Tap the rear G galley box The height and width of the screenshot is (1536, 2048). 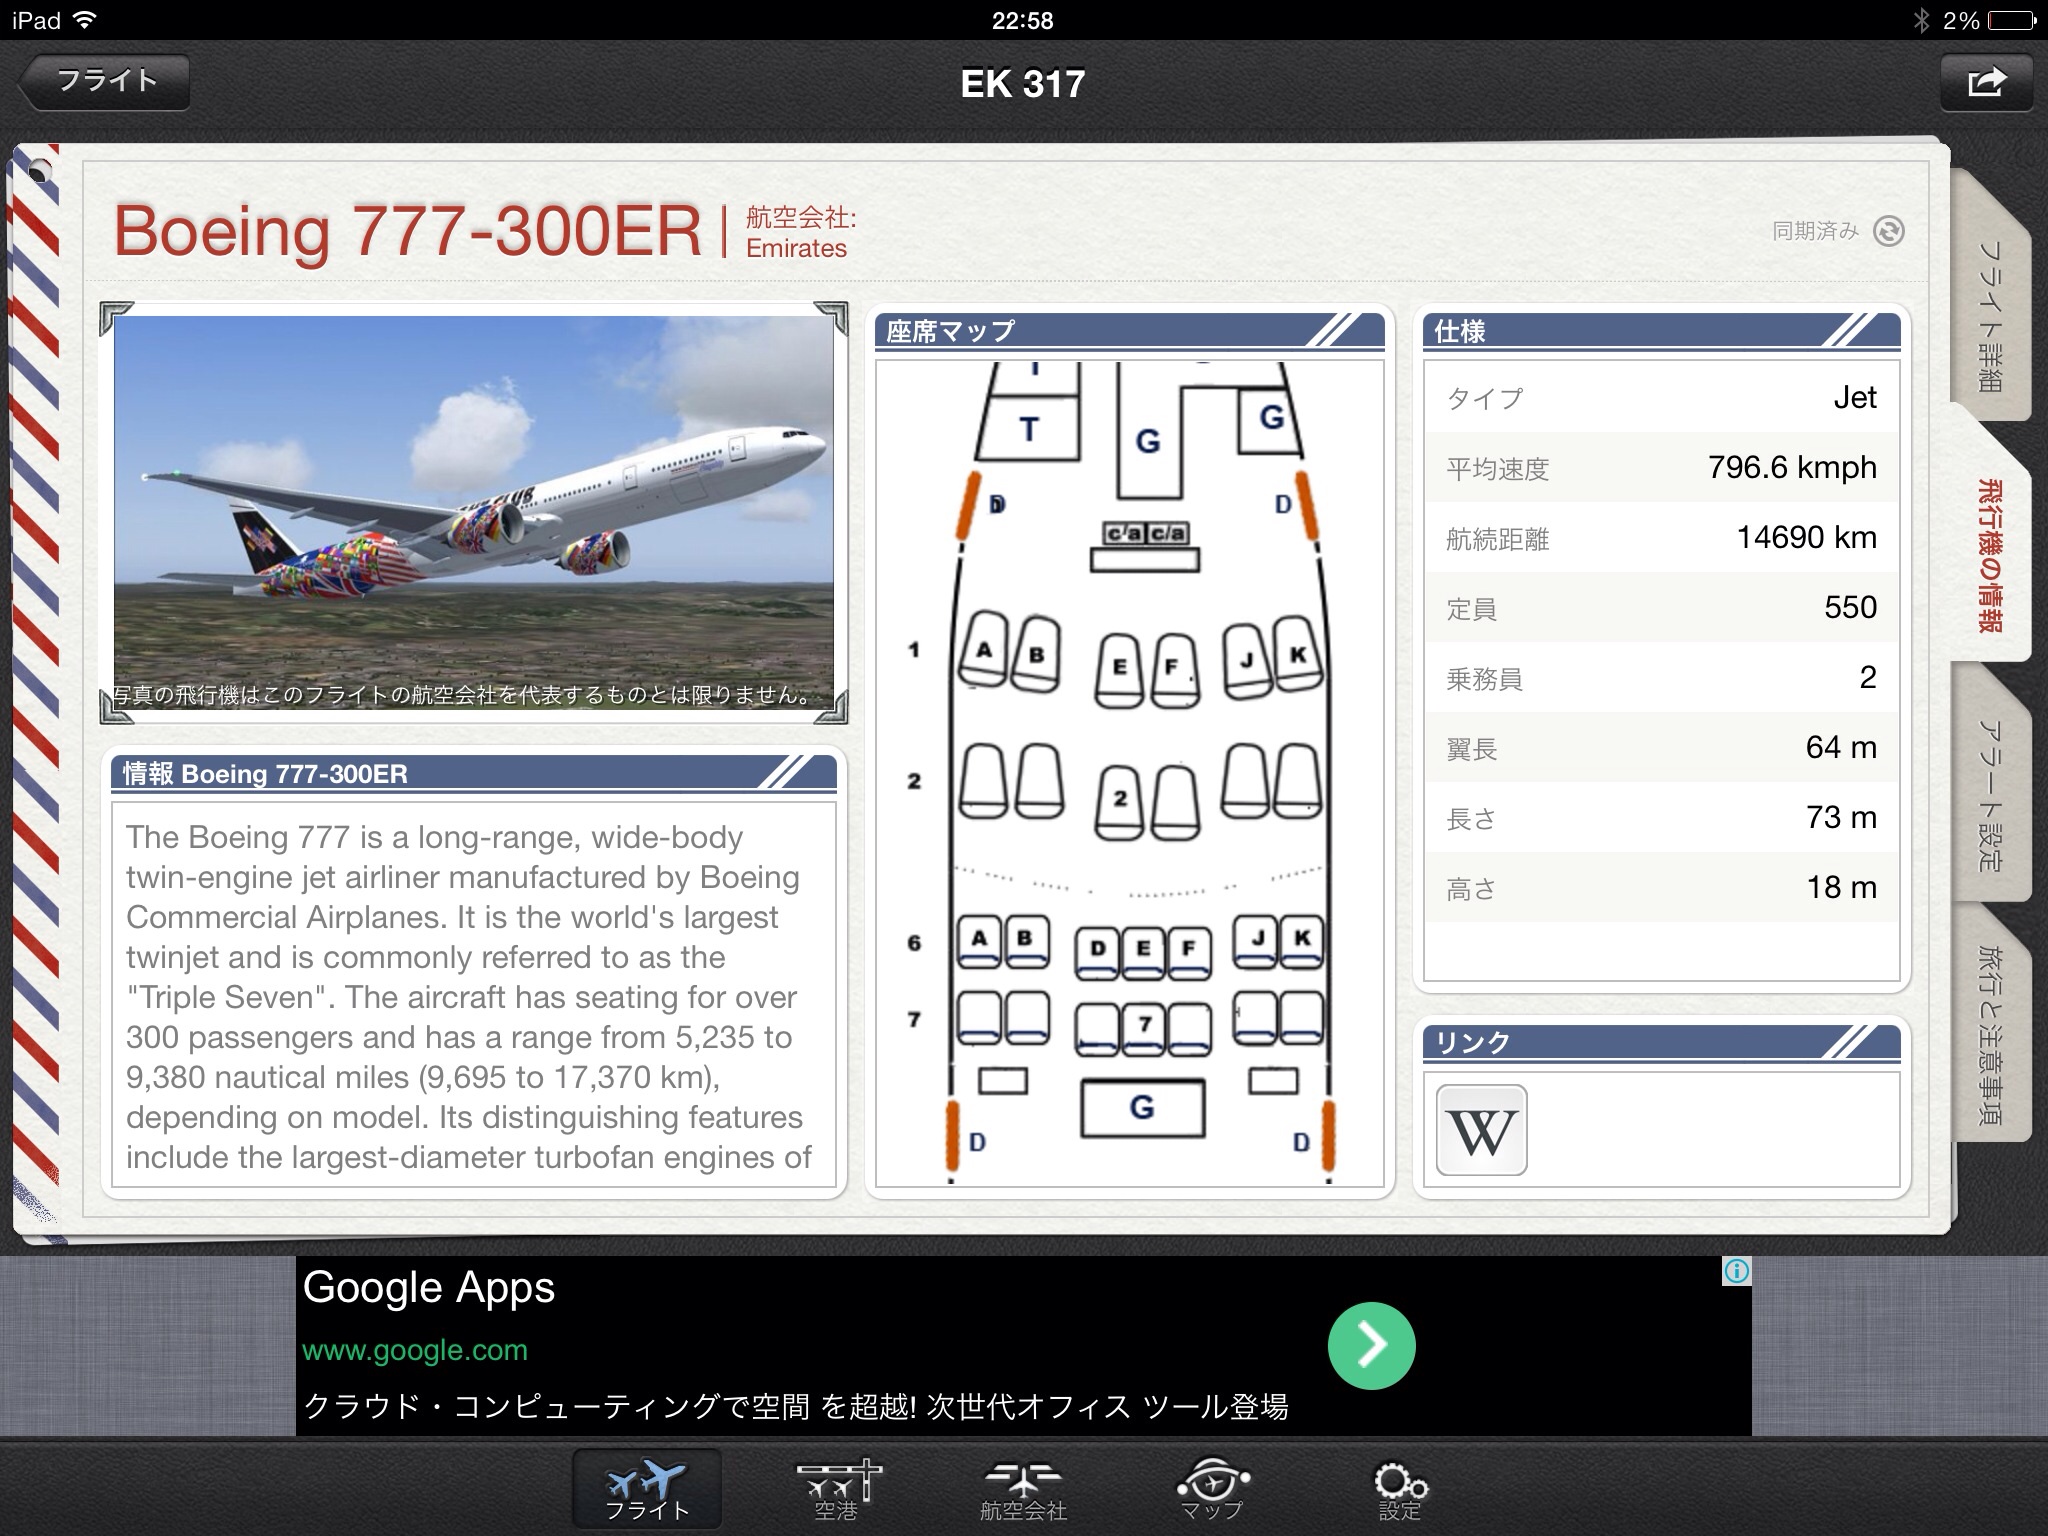(1142, 1108)
